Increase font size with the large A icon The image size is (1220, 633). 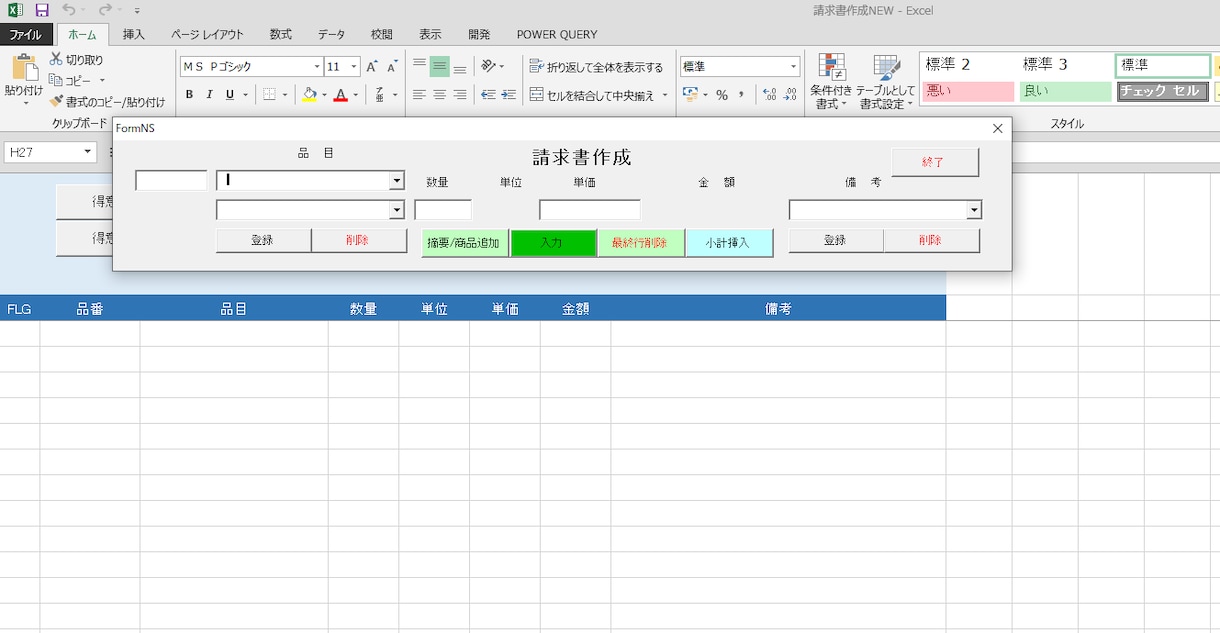tap(371, 67)
